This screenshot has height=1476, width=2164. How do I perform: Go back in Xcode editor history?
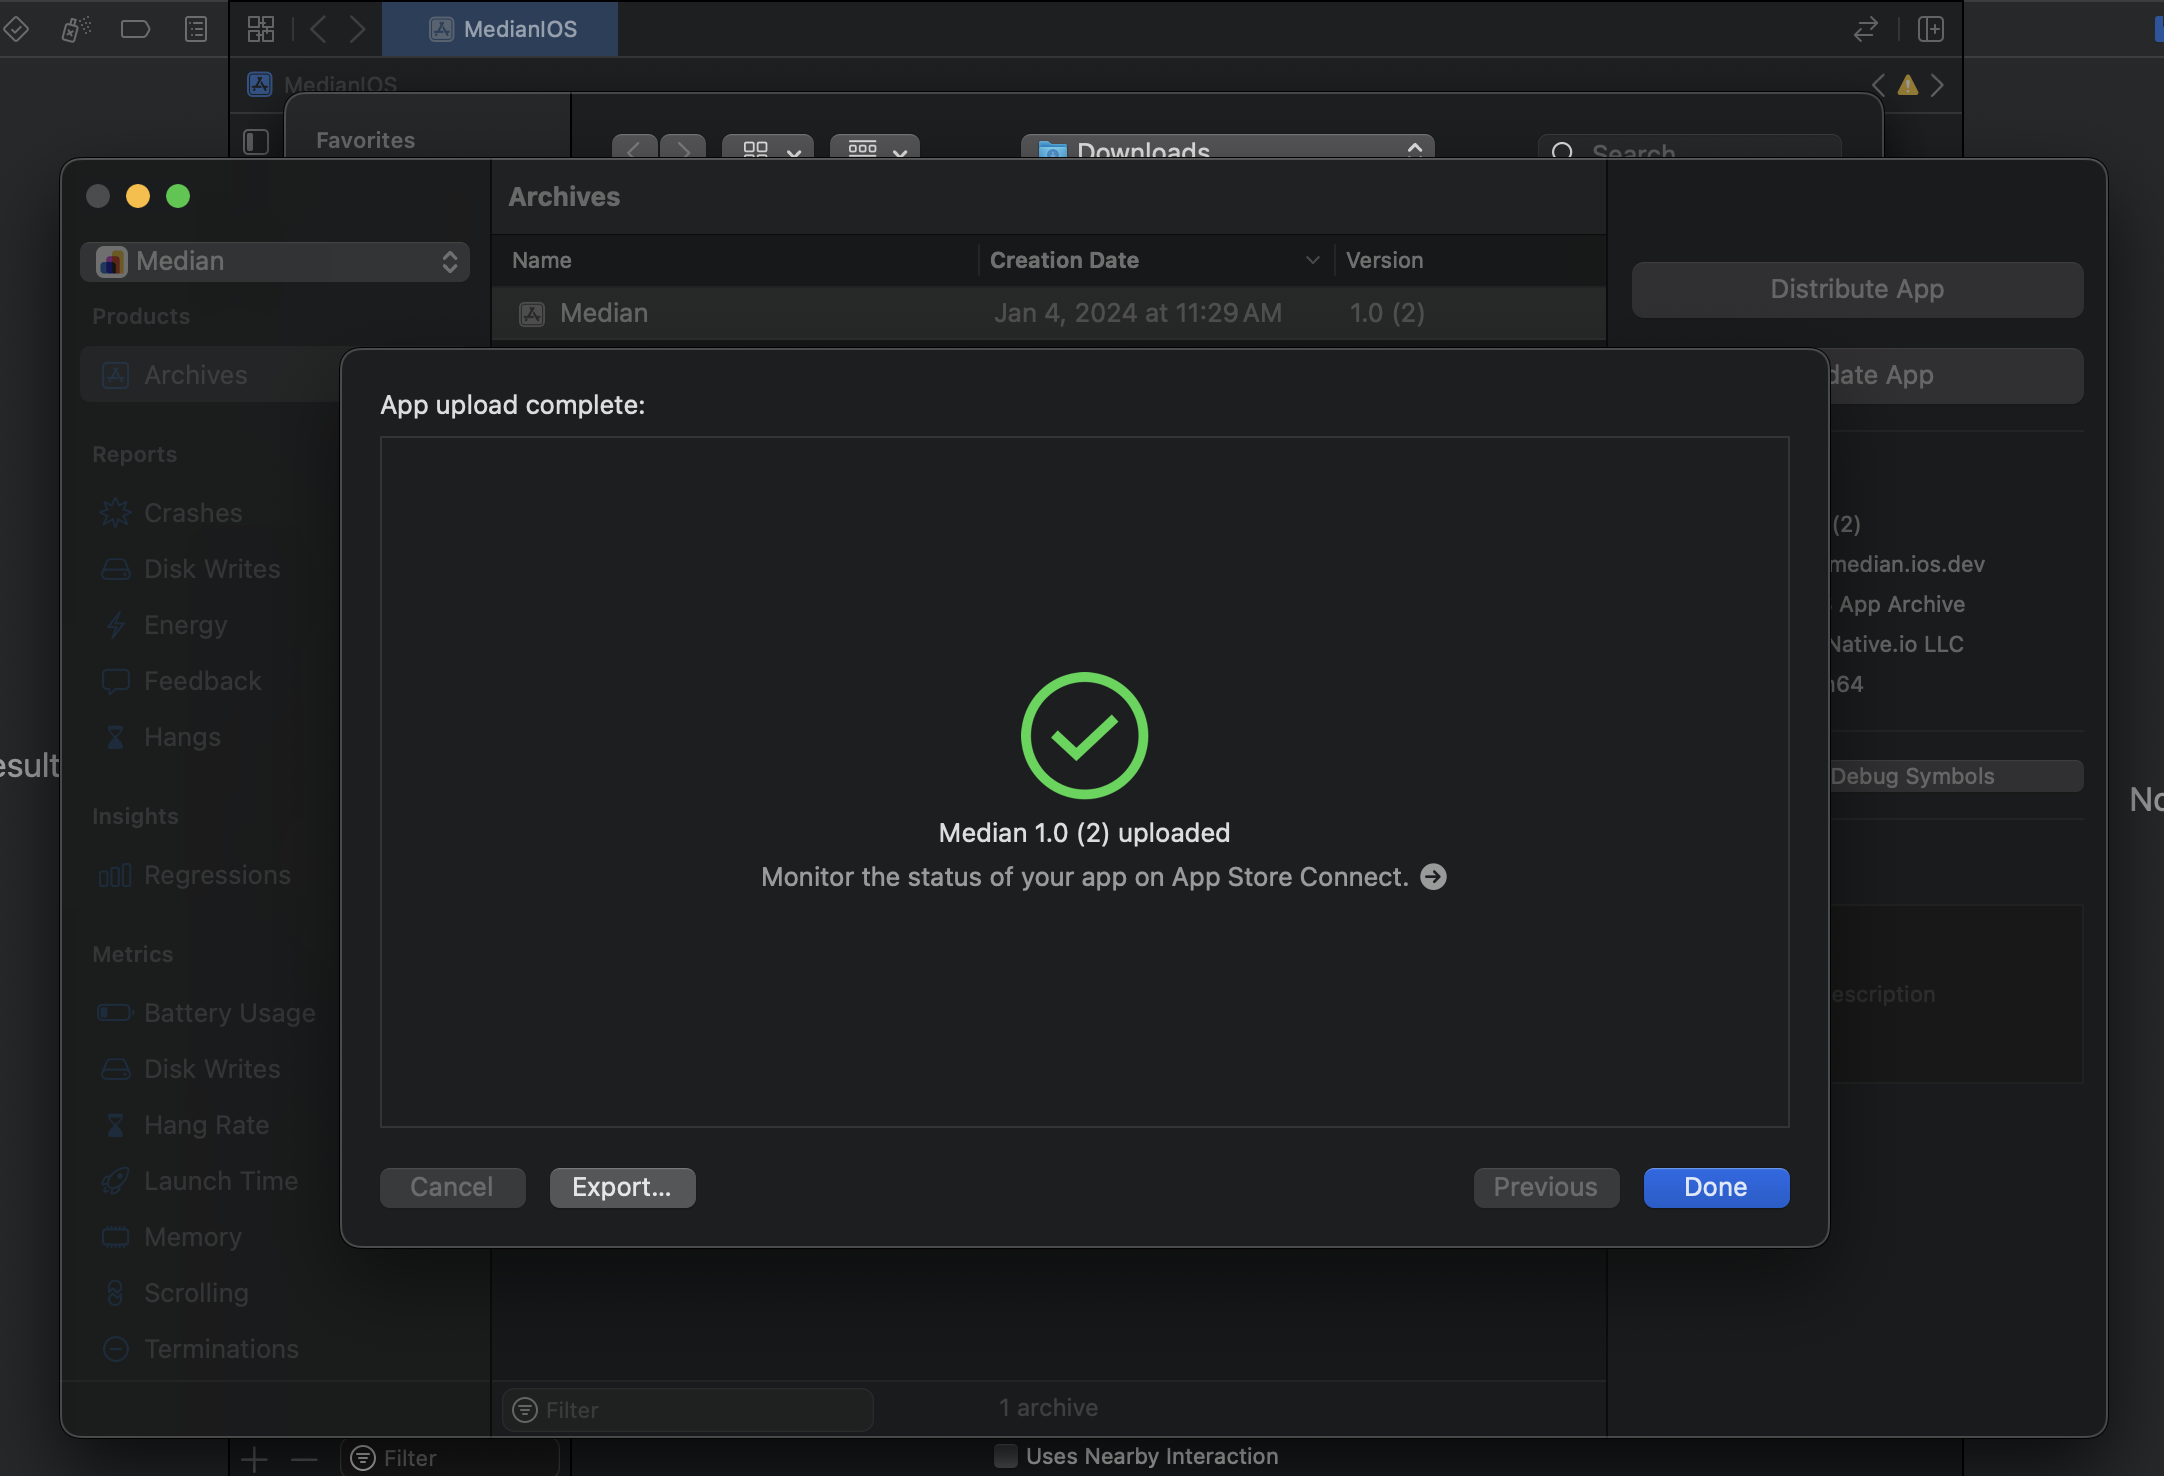tap(318, 29)
